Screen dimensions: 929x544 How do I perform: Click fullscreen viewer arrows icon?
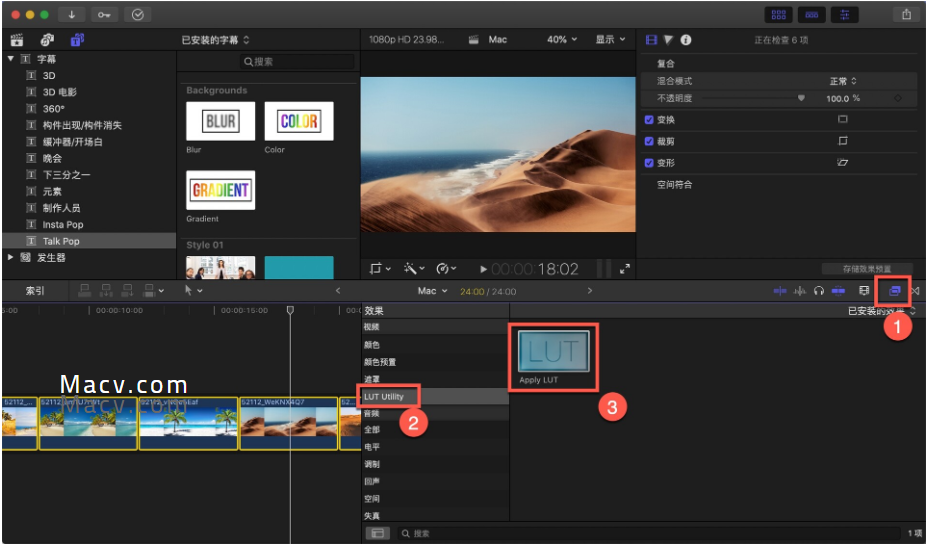click(x=624, y=269)
